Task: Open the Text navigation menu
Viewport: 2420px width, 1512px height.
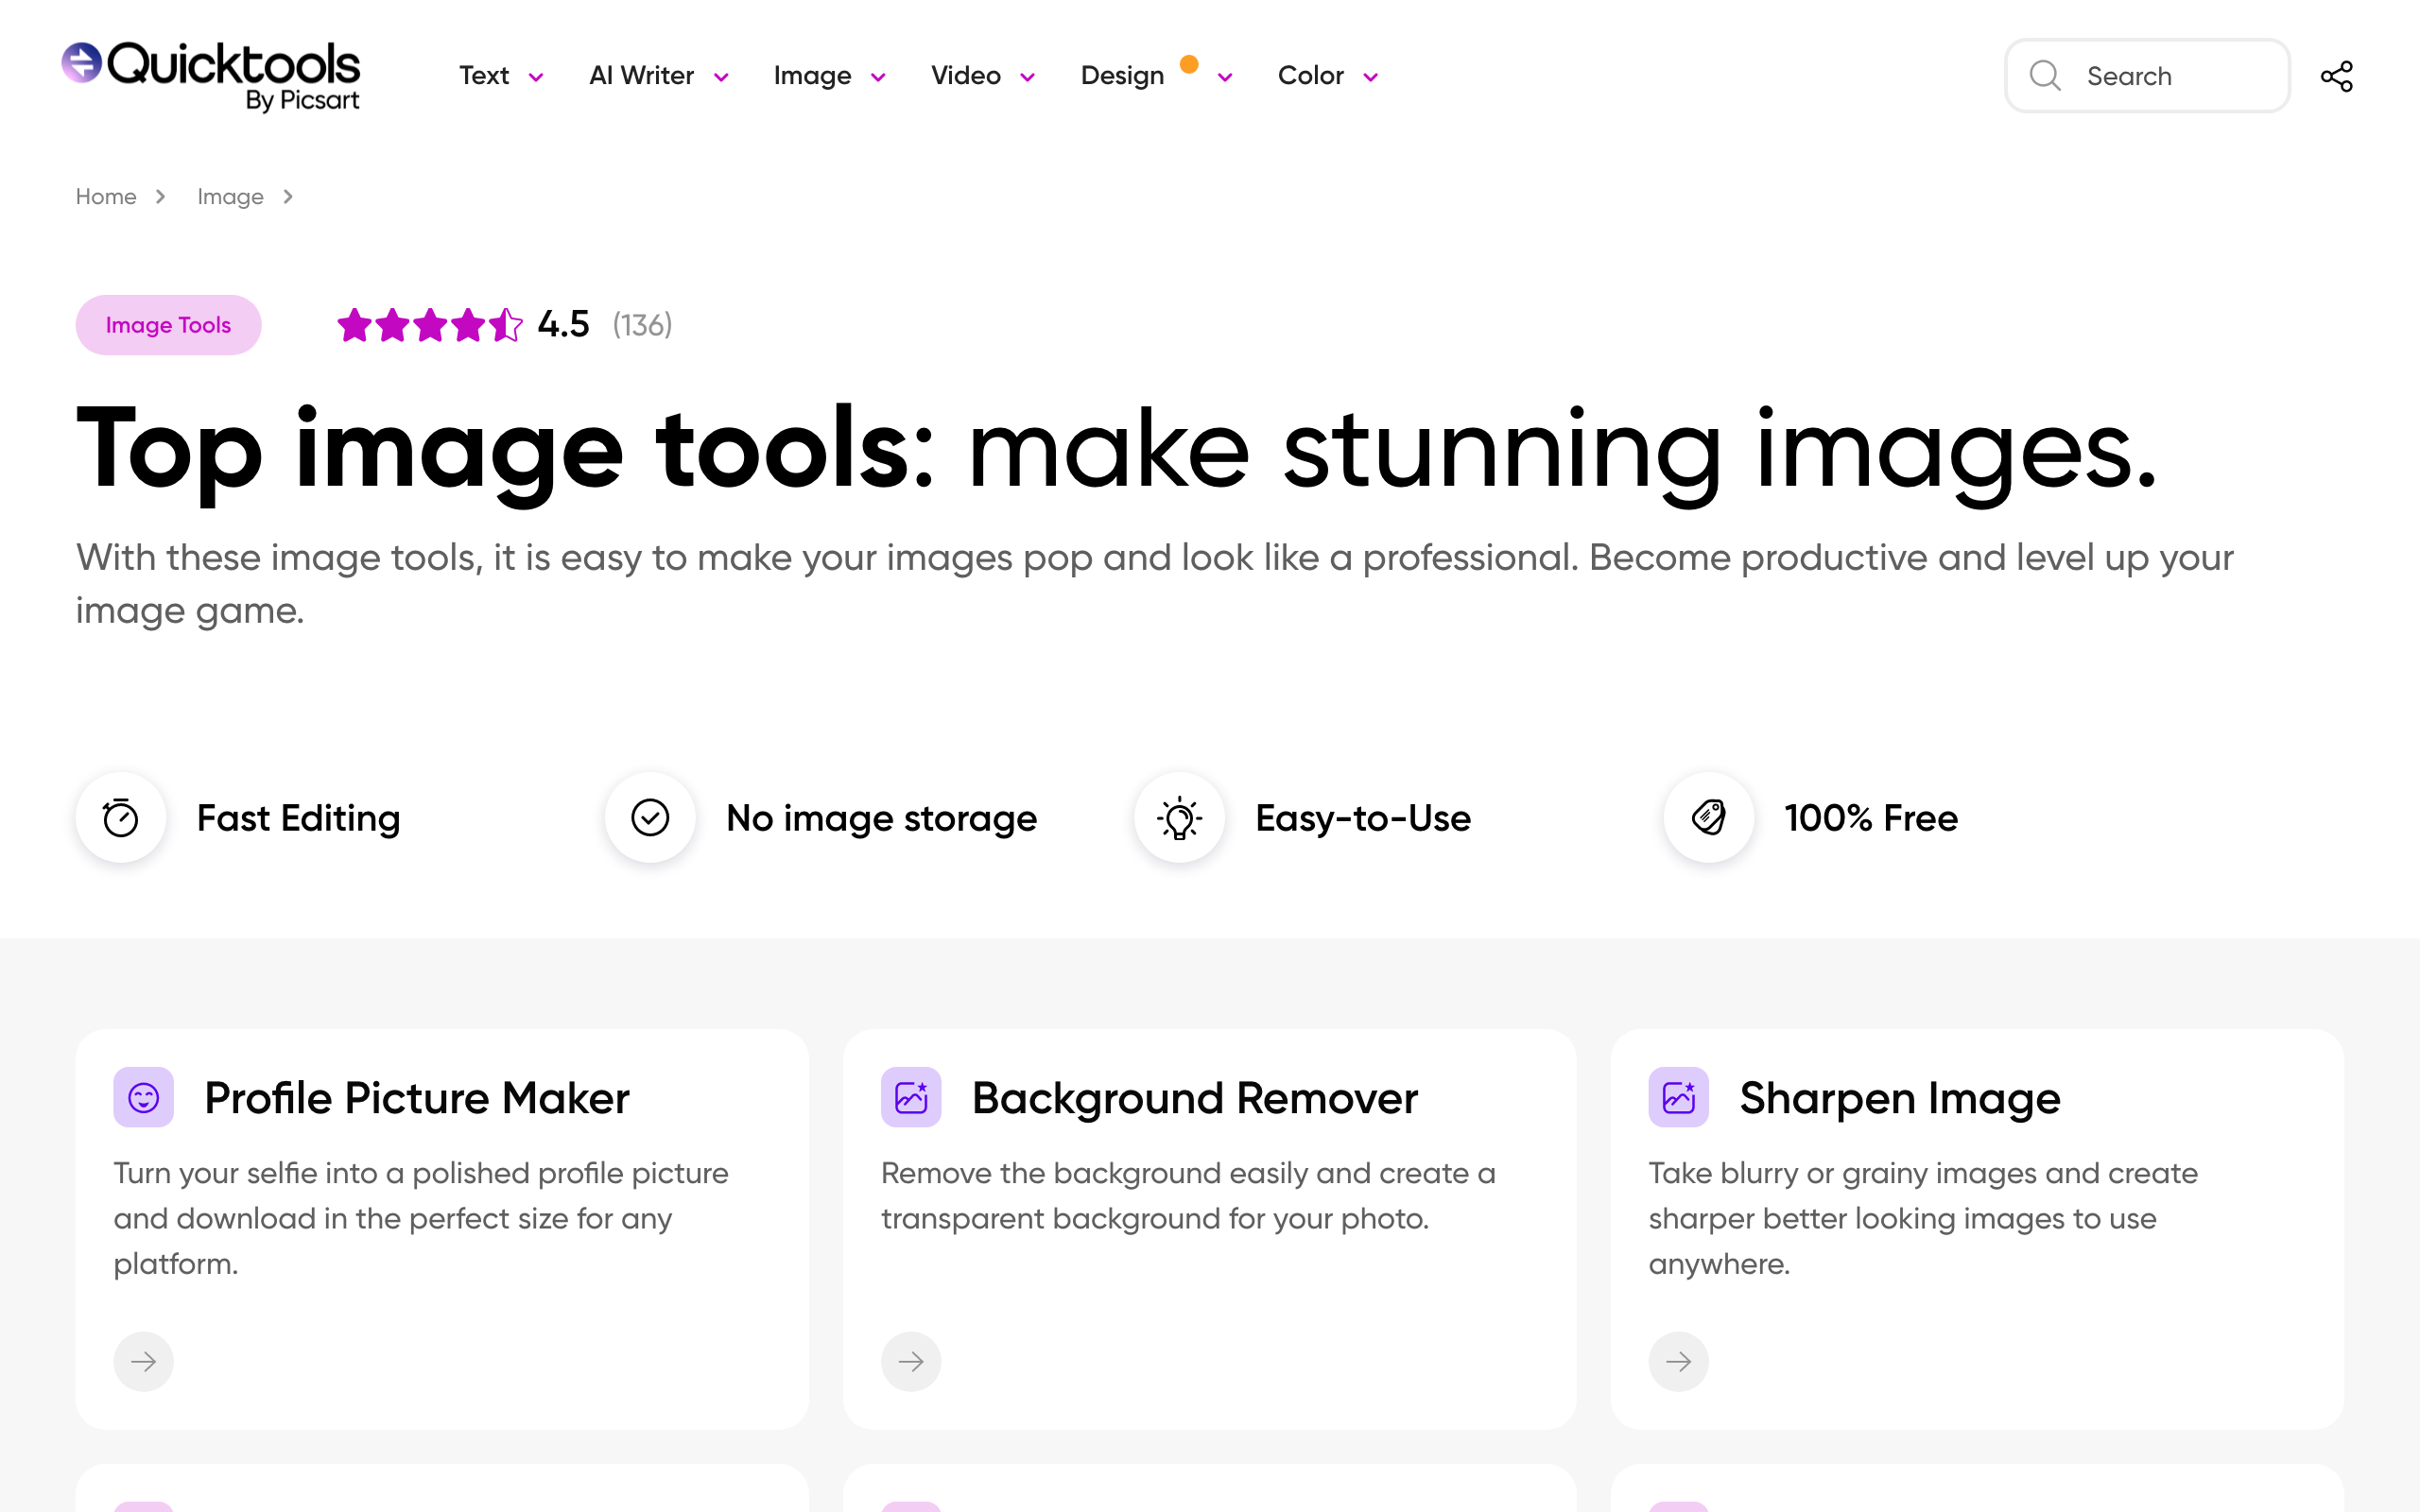Action: [484, 76]
